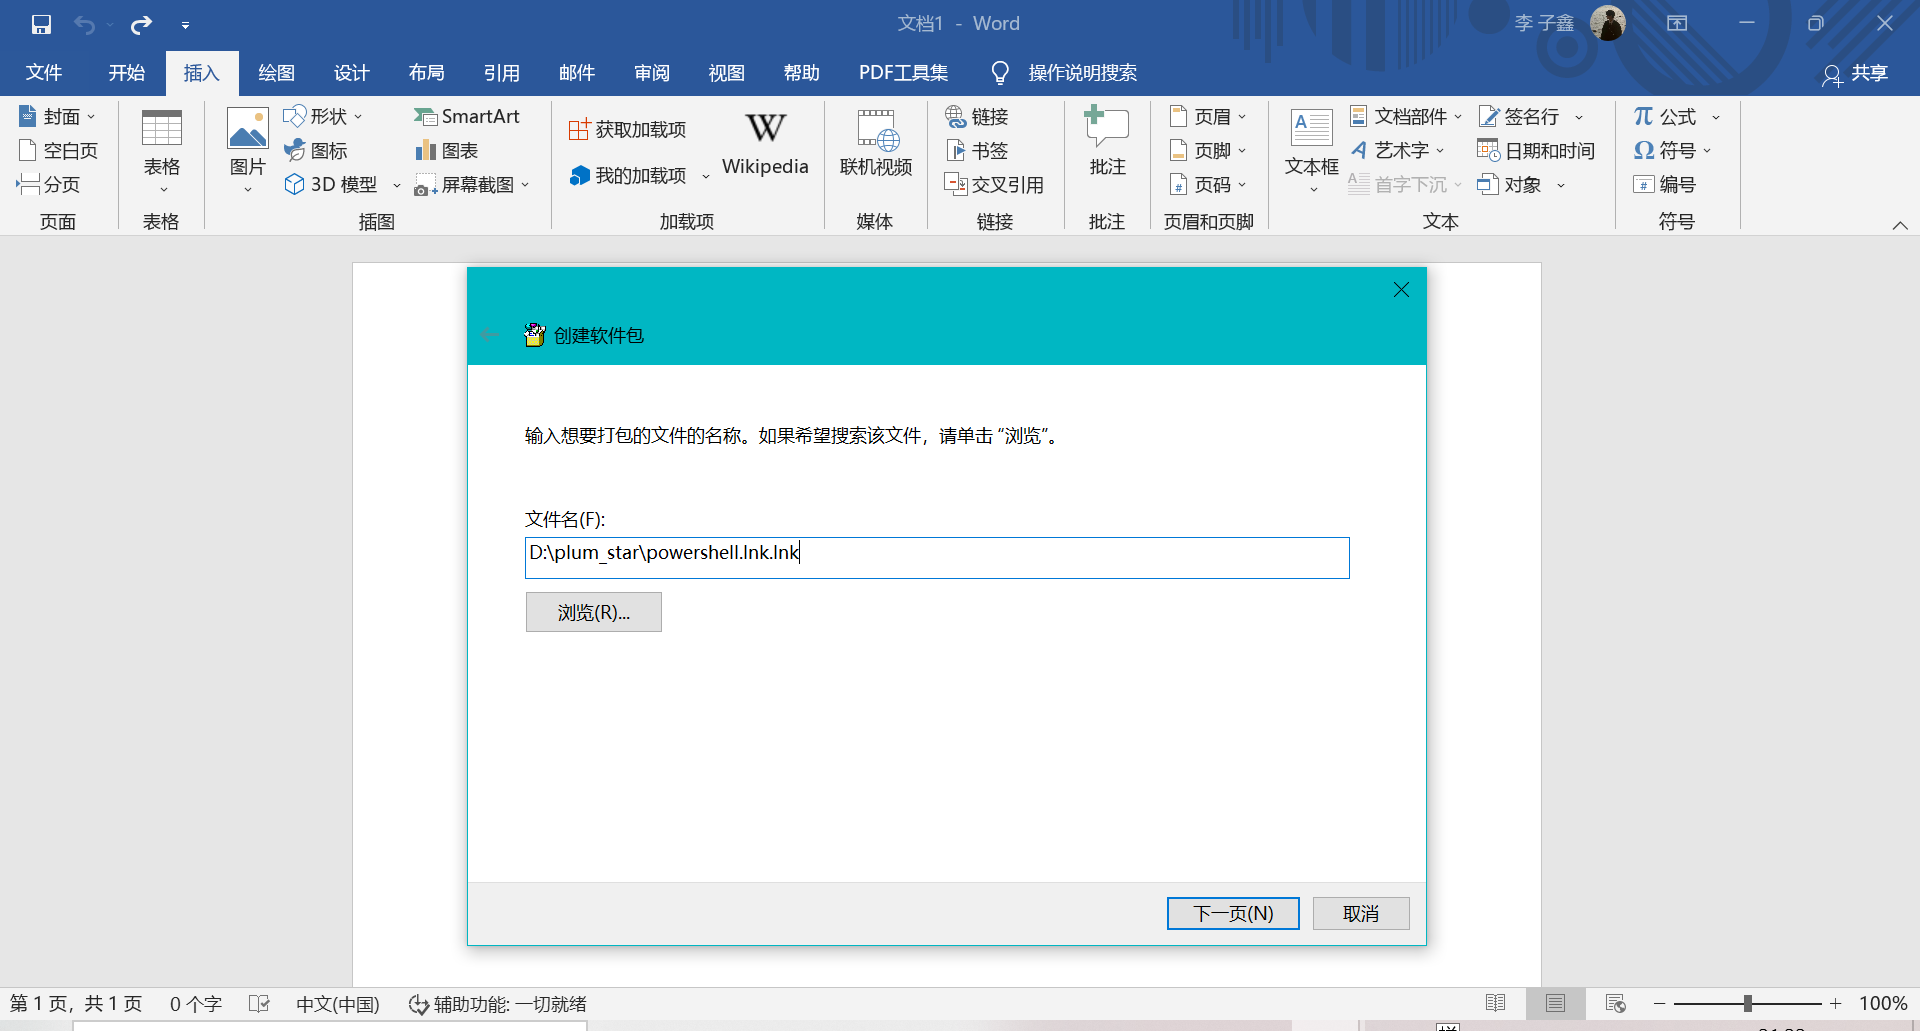Switch to the References (引用) tab
The height and width of the screenshot is (1031, 1920).
click(x=501, y=73)
